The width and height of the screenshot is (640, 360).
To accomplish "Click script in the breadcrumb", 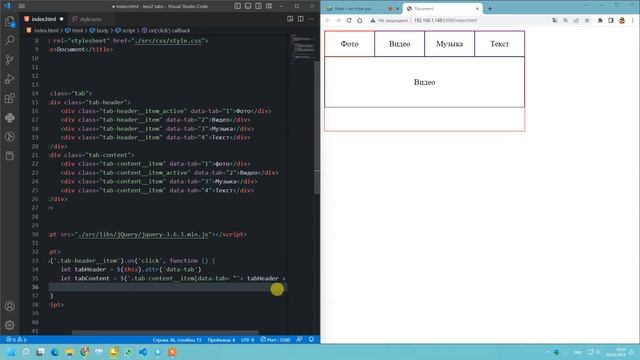I will coord(129,30).
